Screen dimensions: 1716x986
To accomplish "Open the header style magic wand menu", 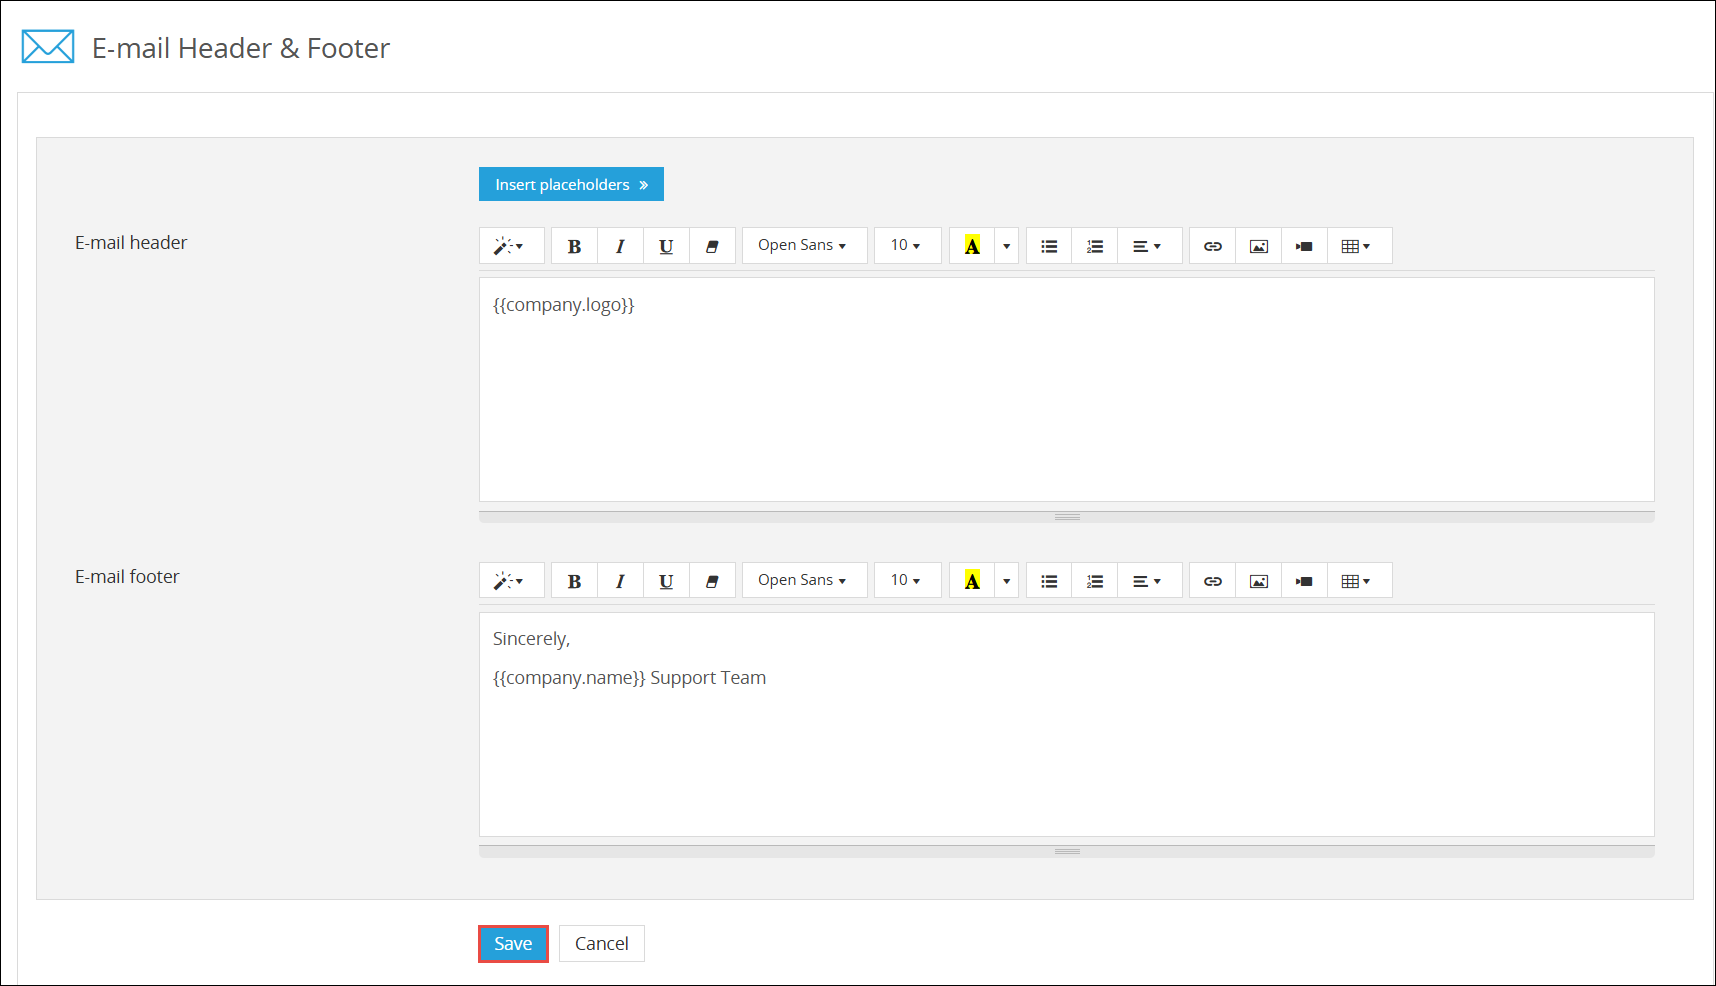I will [511, 246].
